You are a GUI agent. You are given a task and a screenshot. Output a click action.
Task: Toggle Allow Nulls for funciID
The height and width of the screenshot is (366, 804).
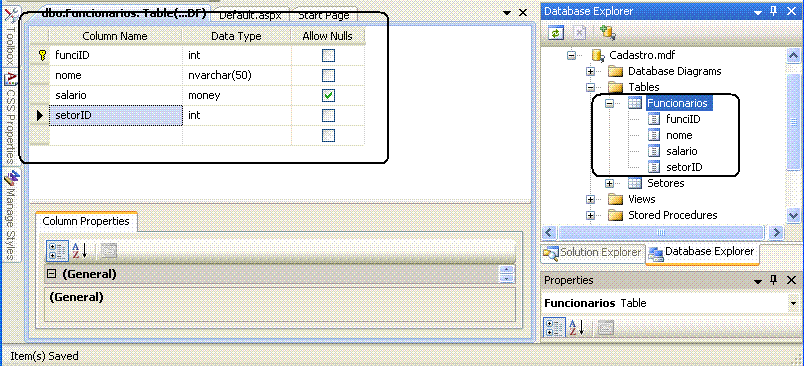pyautogui.click(x=328, y=55)
